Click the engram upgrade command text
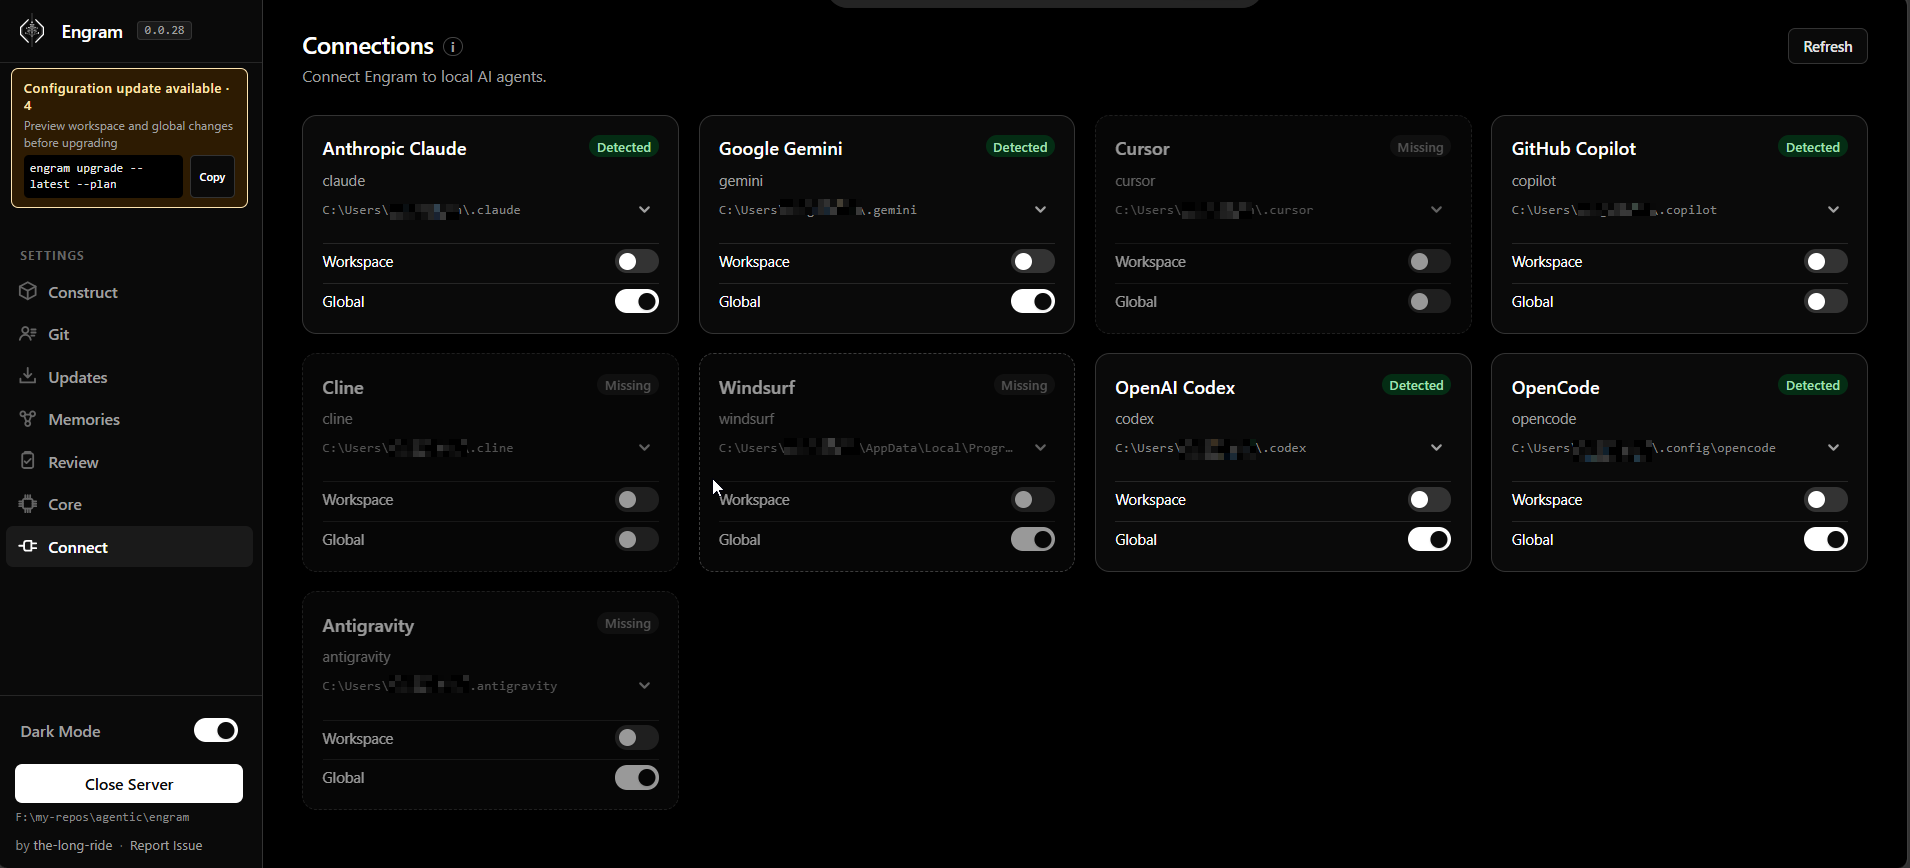This screenshot has width=1910, height=868. (103, 176)
